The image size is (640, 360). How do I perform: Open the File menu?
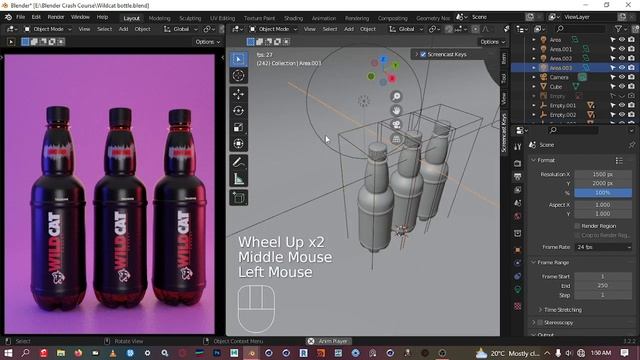(20, 17)
